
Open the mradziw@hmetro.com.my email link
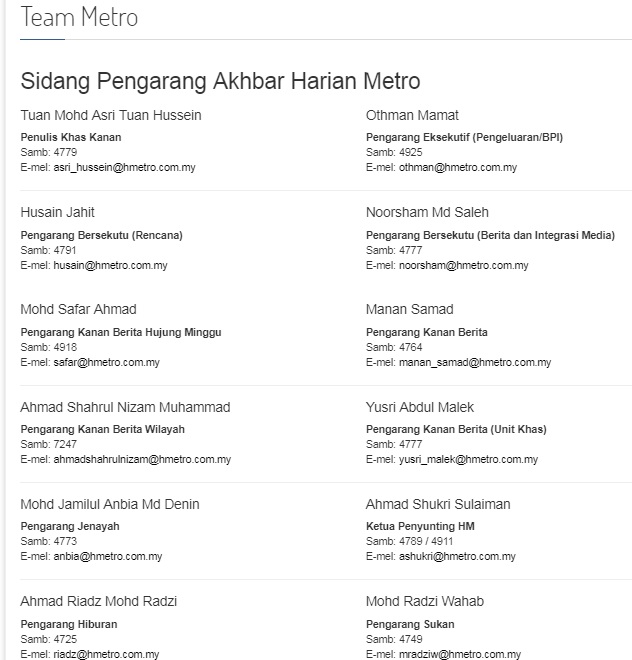[459, 654]
